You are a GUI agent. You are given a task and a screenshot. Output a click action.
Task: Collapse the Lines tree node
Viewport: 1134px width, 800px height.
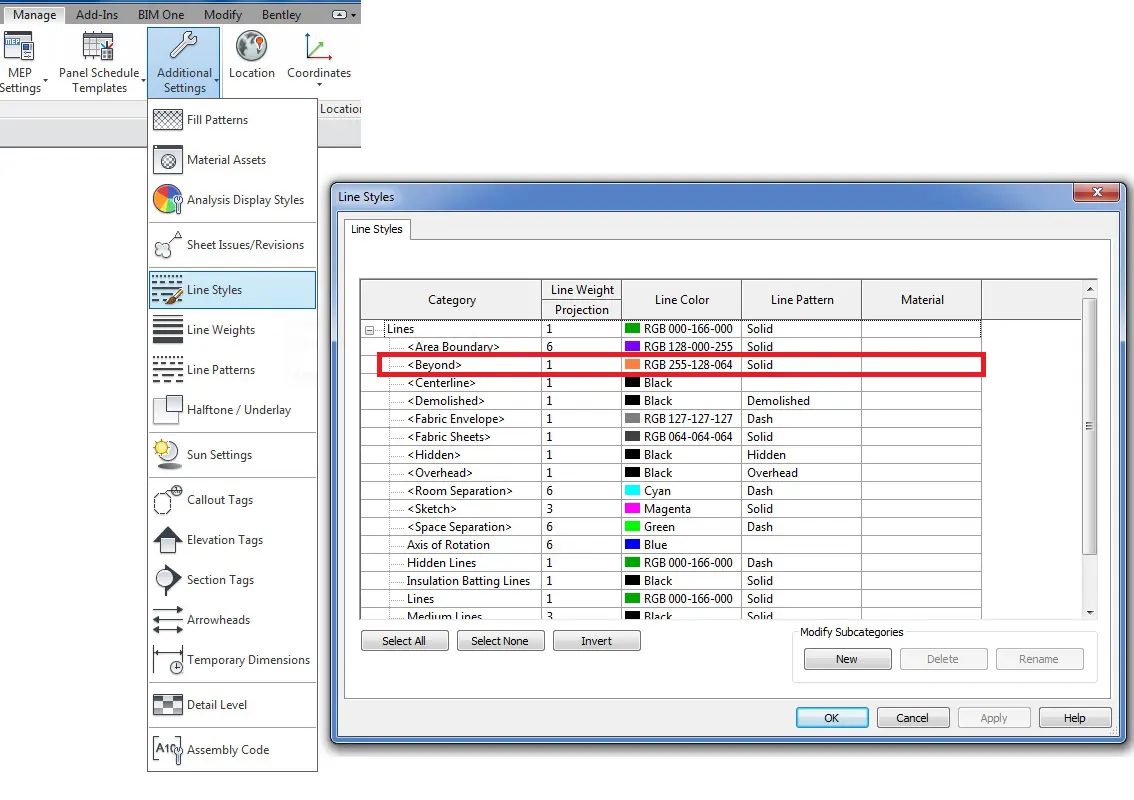point(370,330)
